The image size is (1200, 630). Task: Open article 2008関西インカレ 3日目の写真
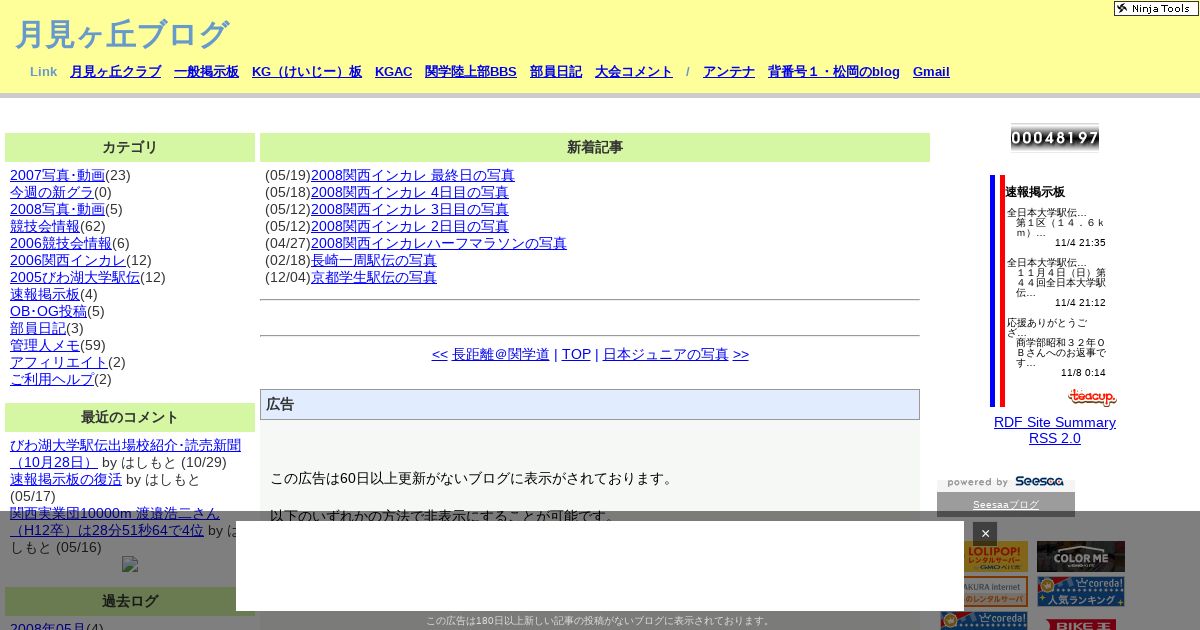[410, 209]
